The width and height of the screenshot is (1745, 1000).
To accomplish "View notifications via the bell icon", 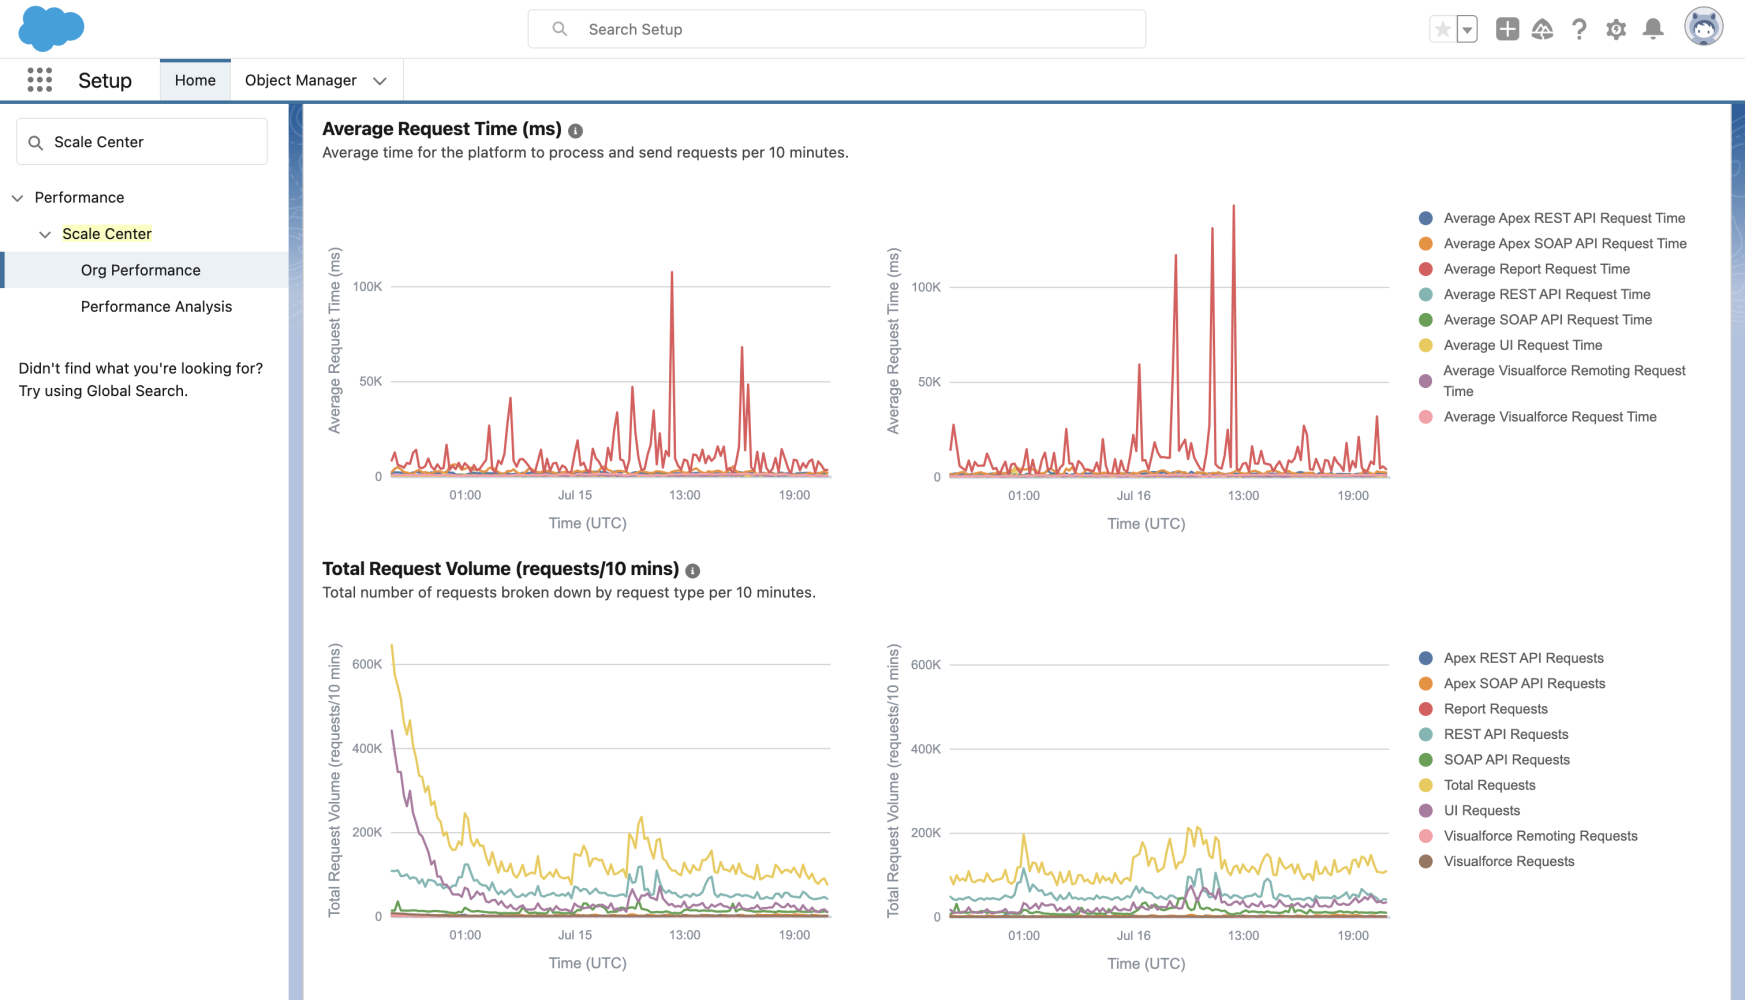I will tap(1652, 29).
